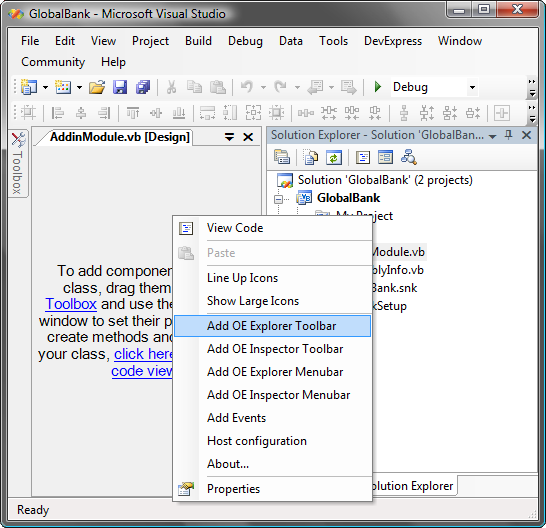Click the Open File folder icon

pos(97,87)
